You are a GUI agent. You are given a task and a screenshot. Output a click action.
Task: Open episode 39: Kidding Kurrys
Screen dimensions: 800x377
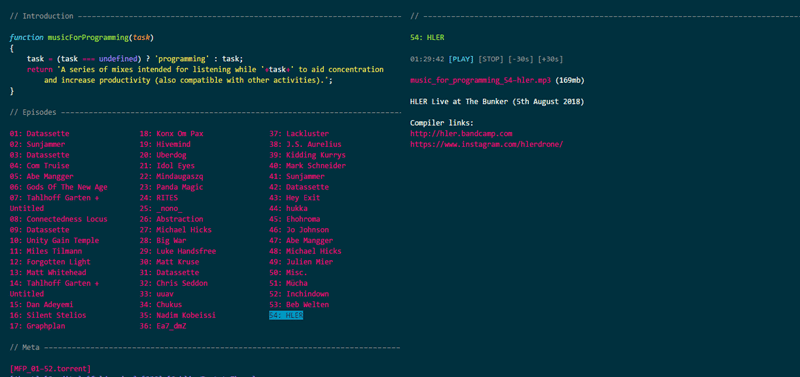(x=307, y=155)
